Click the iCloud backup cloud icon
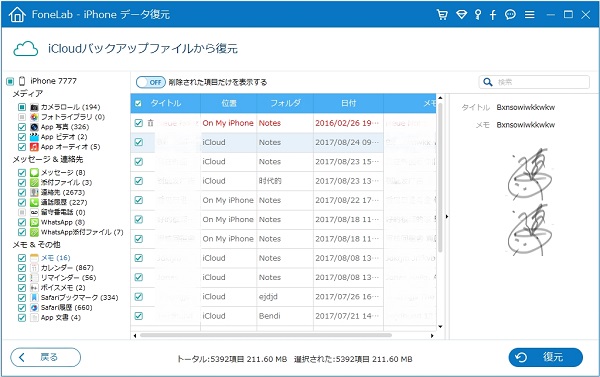This screenshot has width=600, height=377. tap(26, 49)
